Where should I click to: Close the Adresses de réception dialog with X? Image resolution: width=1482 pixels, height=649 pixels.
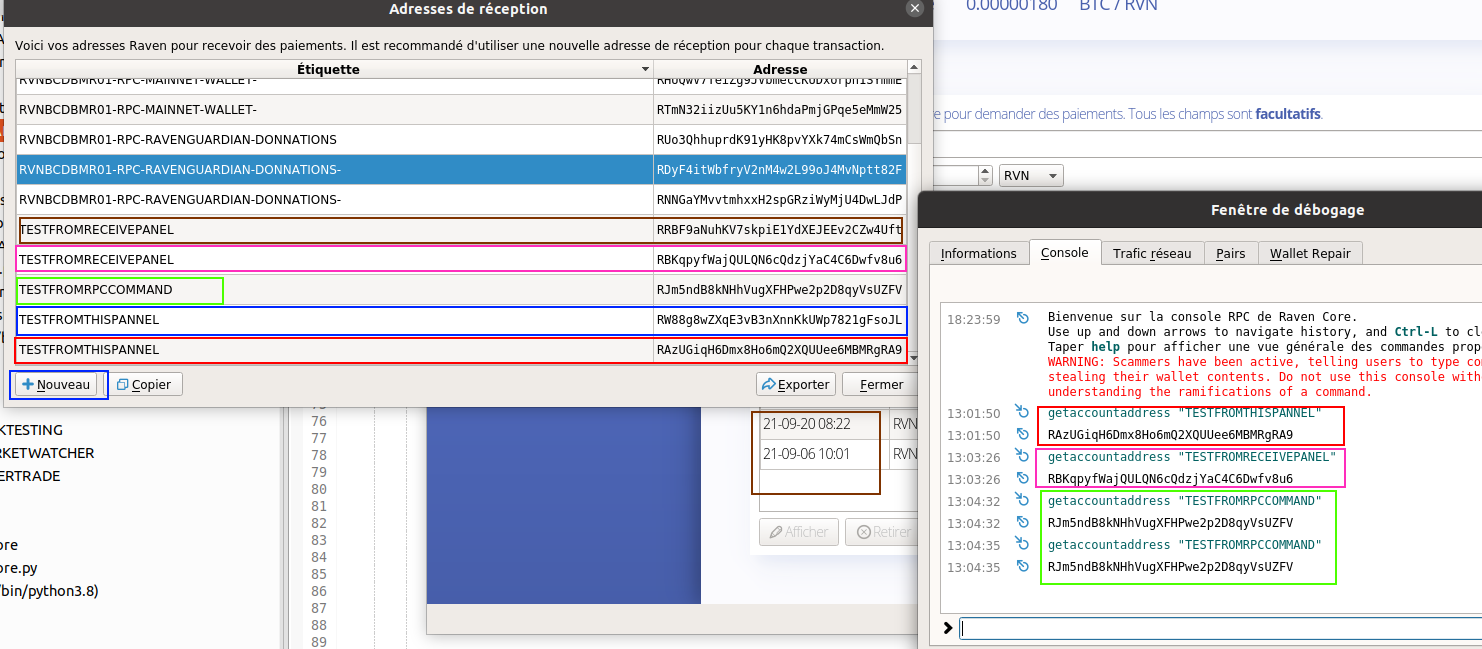pyautogui.click(x=914, y=8)
